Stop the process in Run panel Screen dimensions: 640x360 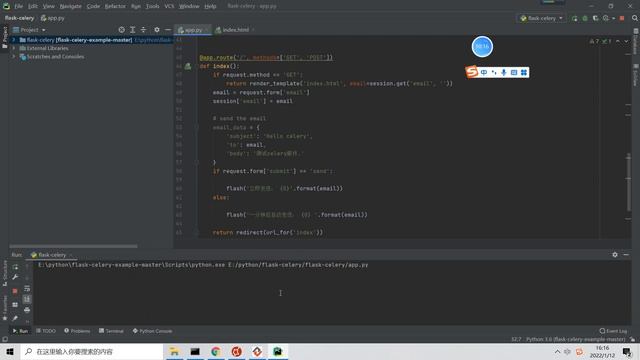(x=15, y=291)
